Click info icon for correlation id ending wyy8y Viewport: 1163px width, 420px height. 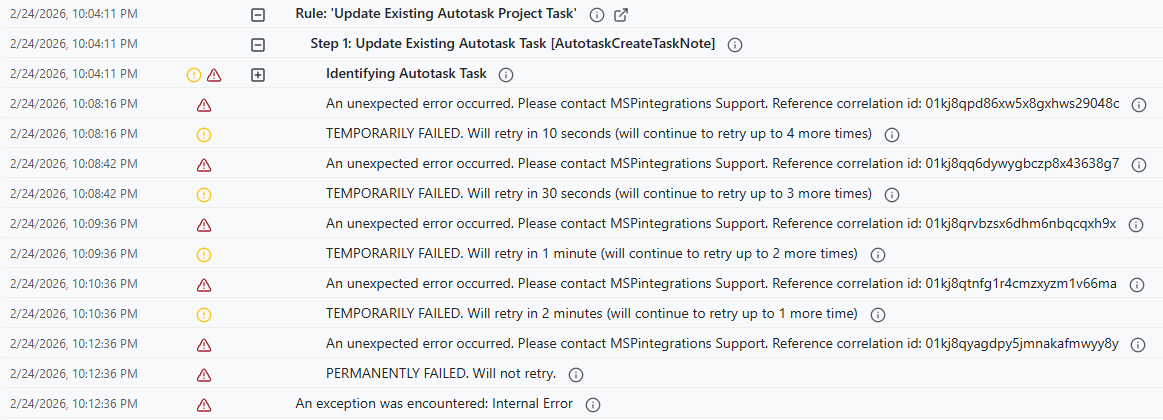(x=1138, y=345)
